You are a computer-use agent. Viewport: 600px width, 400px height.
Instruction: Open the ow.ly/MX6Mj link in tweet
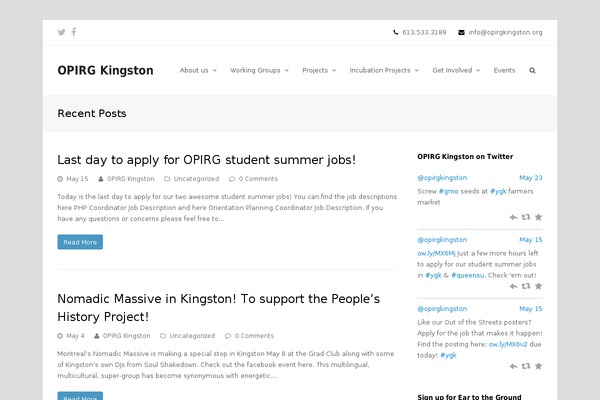(x=436, y=253)
